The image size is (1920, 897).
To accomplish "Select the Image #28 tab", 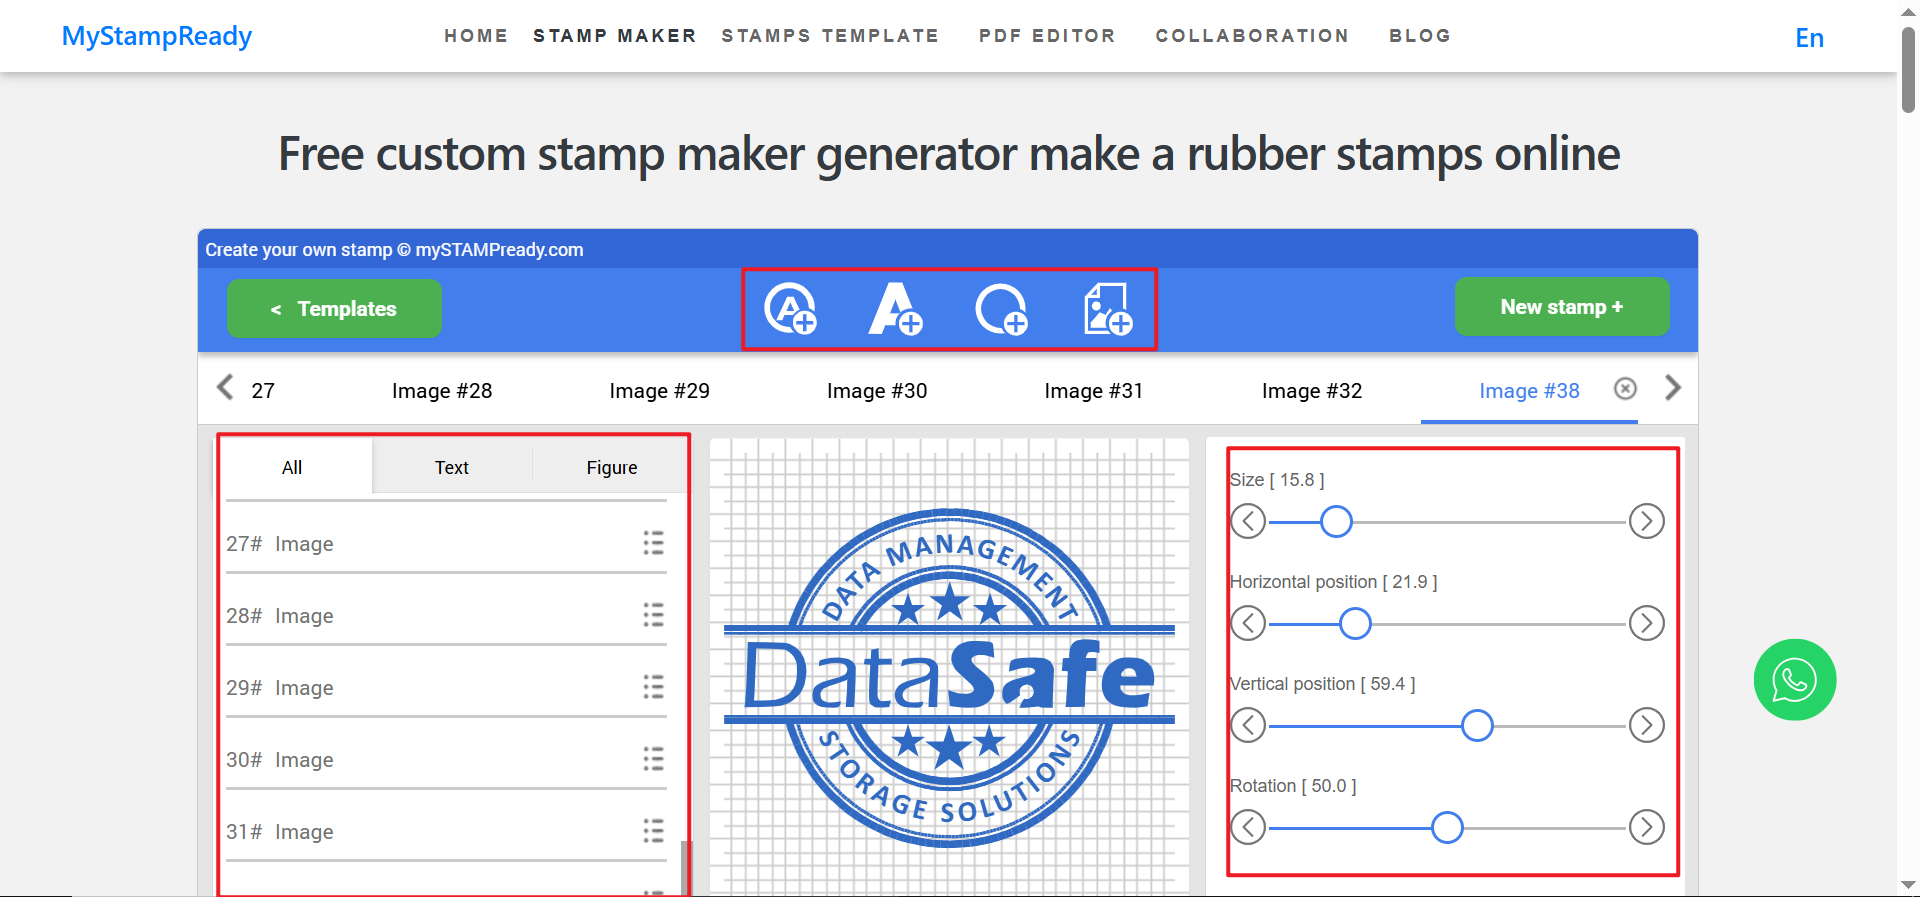I will click(442, 390).
